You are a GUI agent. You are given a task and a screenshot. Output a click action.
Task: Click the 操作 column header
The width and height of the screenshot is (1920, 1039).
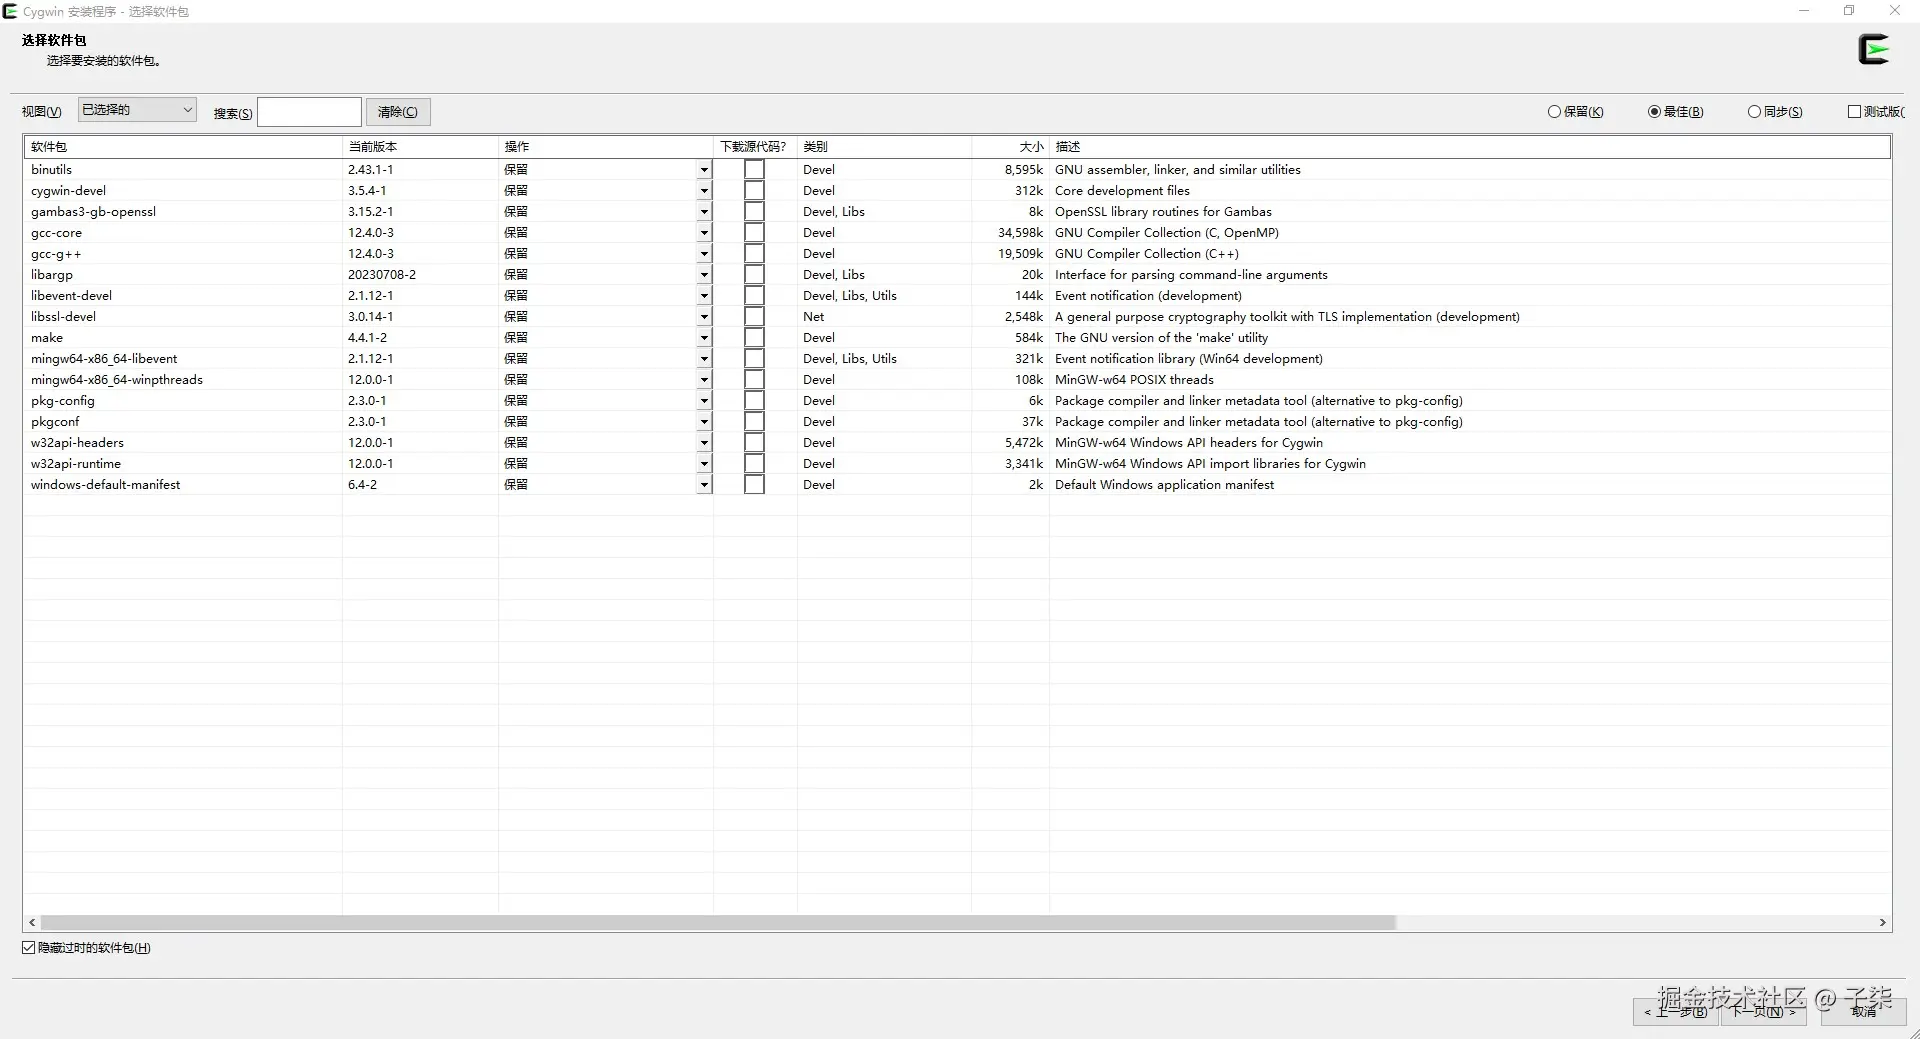(x=606, y=147)
